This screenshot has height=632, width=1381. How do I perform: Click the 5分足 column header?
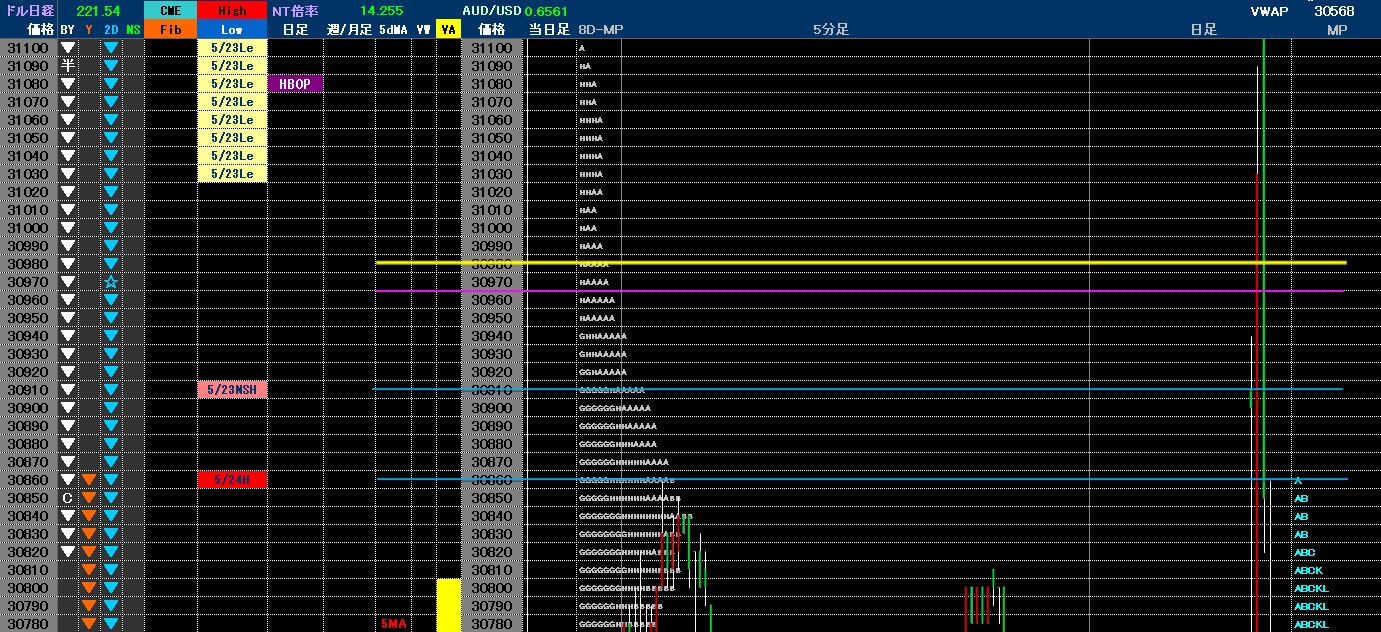(831, 30)
